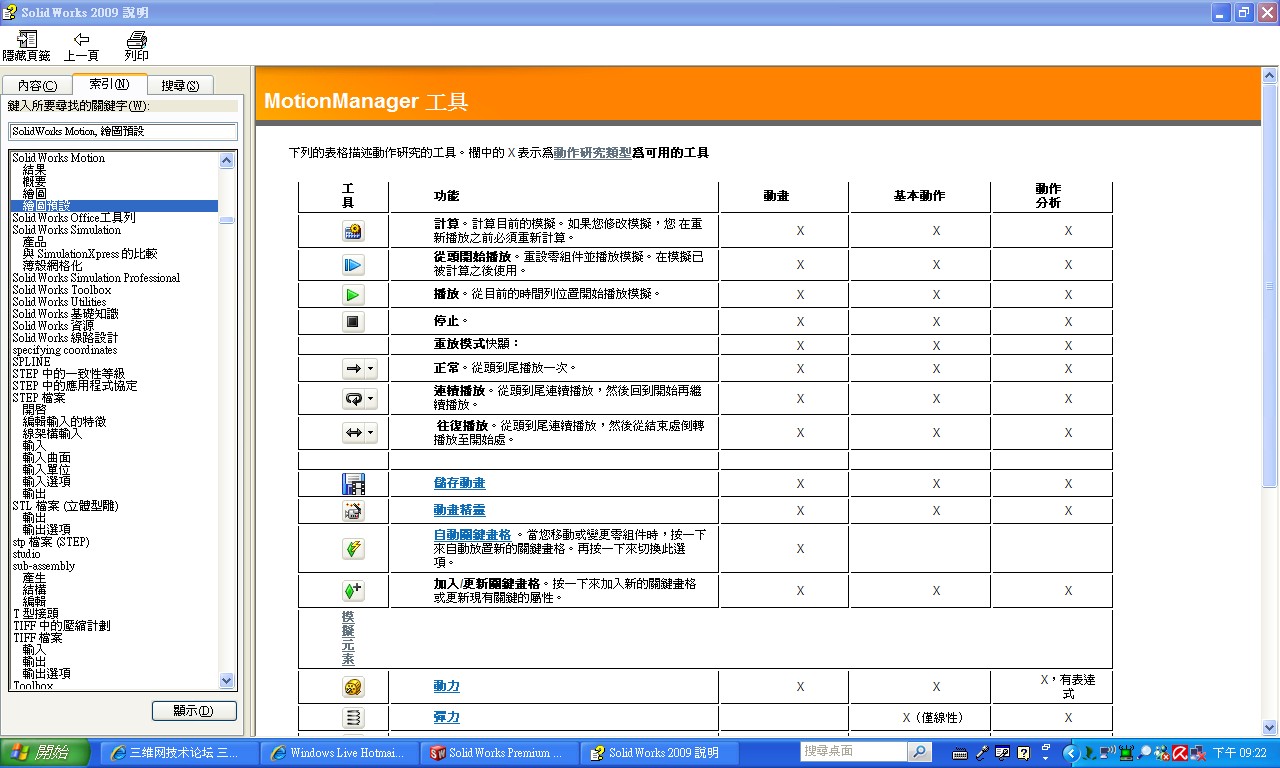This screenshot has height=768, width=1280.
Task: Click the 連續播放 loop icon
Action: [358, 399]
